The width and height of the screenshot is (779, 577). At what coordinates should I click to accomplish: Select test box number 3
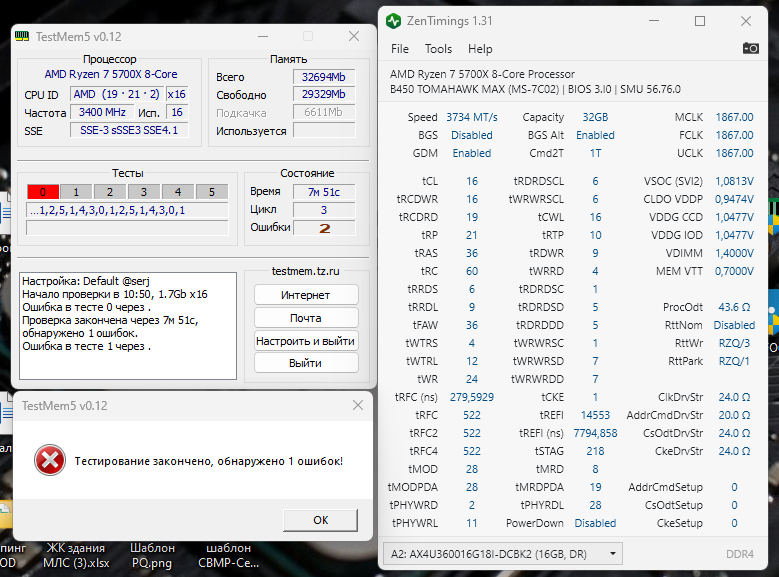click(x=144, y=192)
